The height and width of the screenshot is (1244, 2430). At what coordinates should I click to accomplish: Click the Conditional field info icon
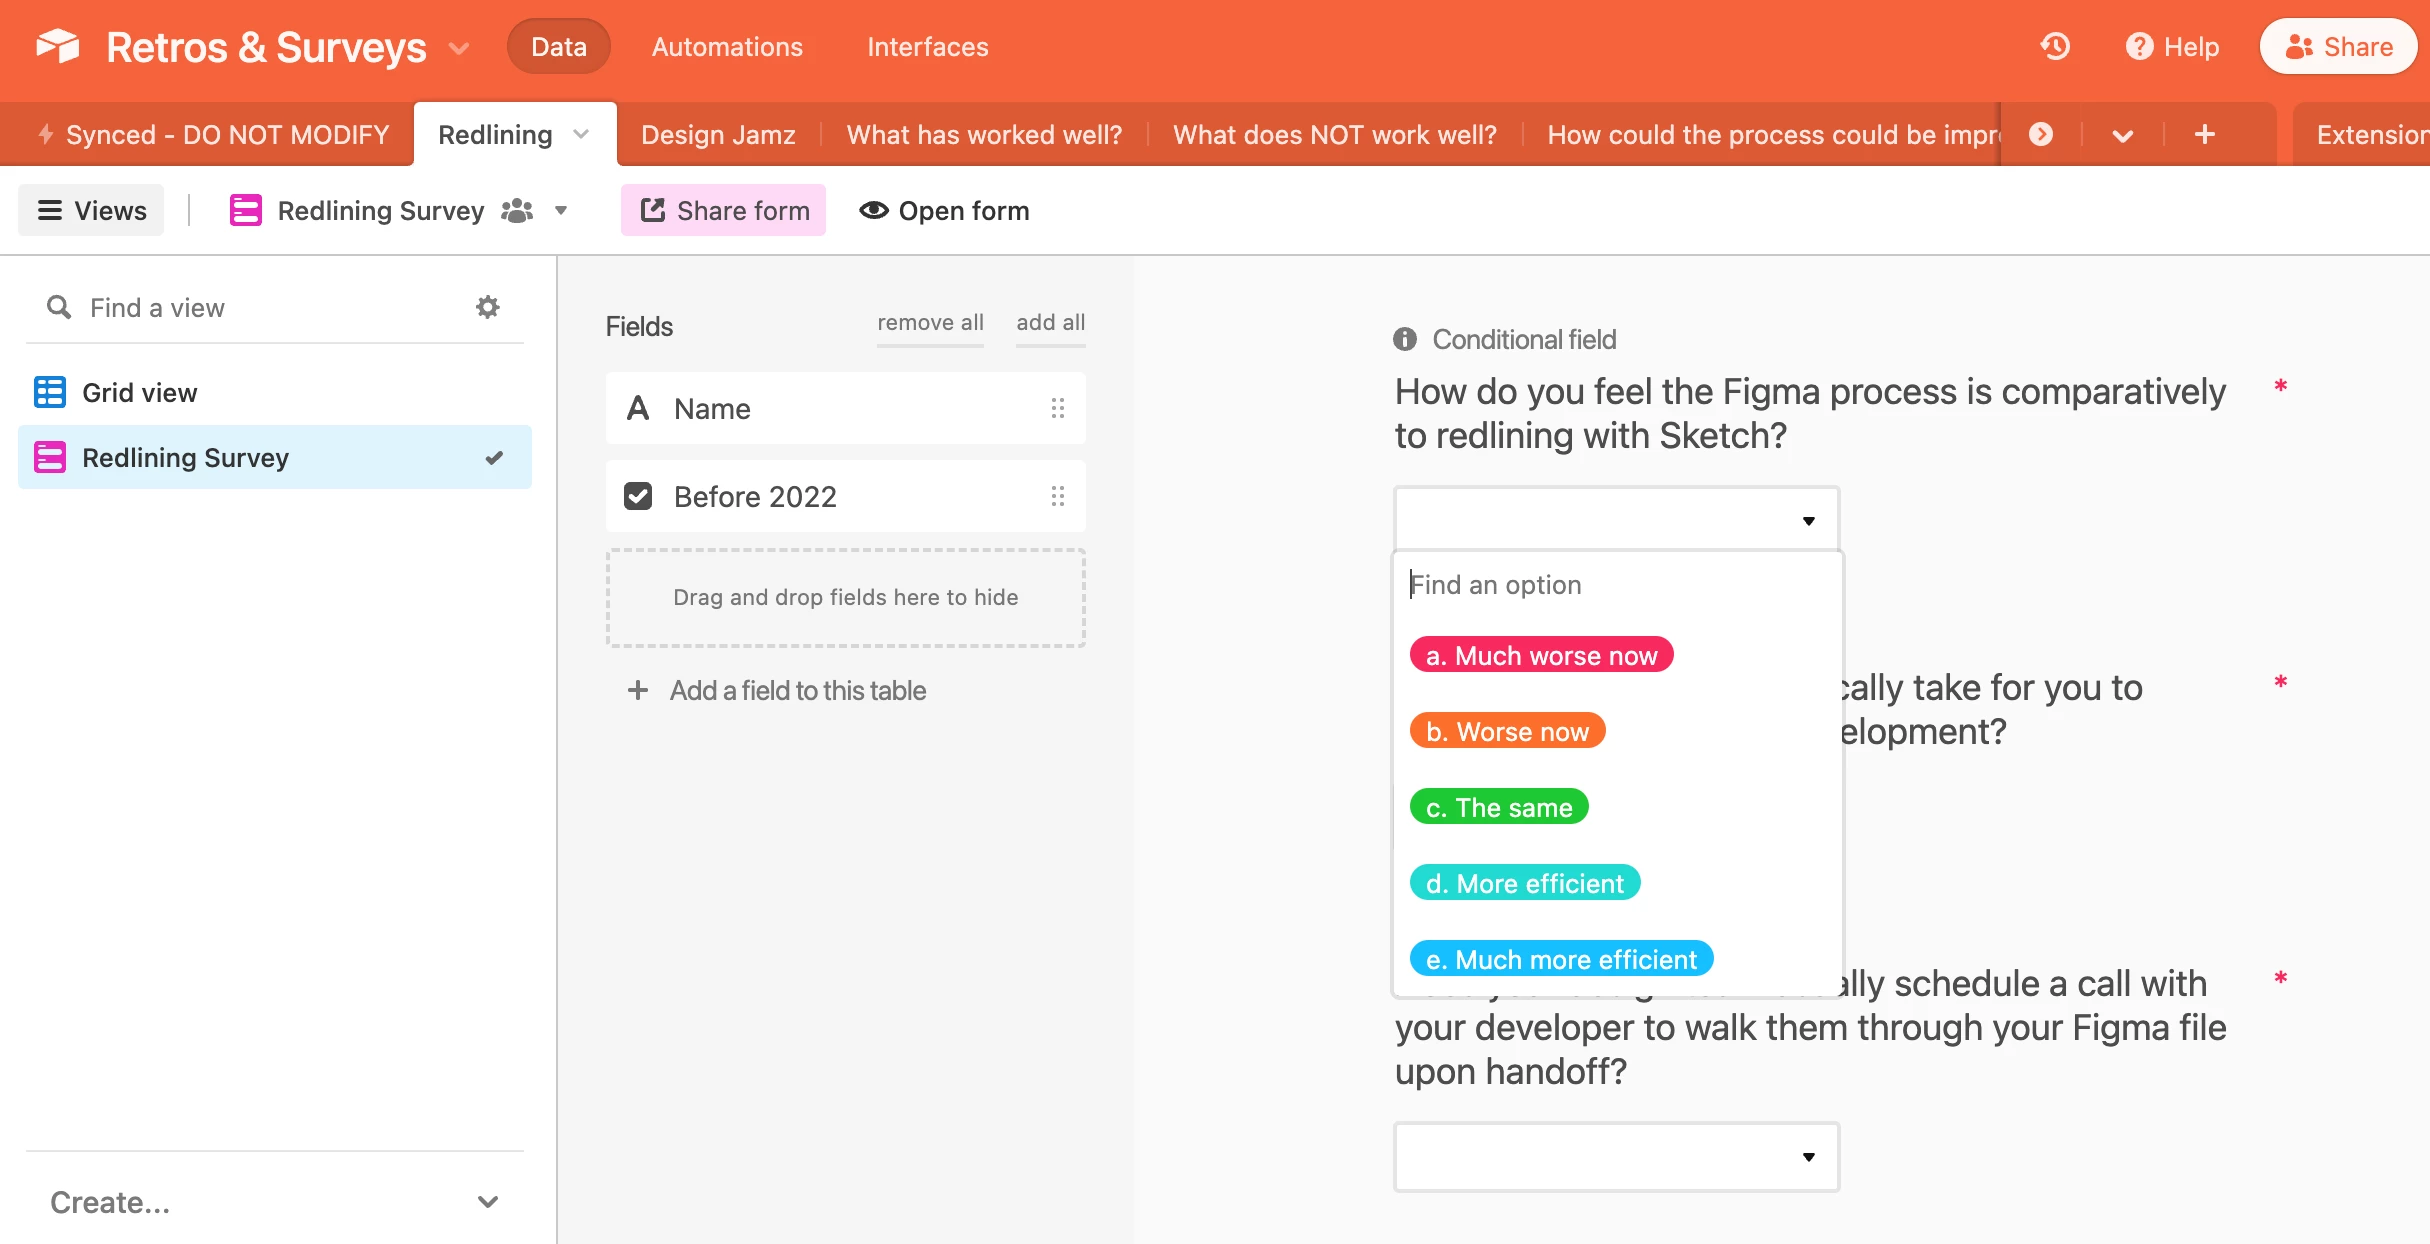coord(1405,340)
